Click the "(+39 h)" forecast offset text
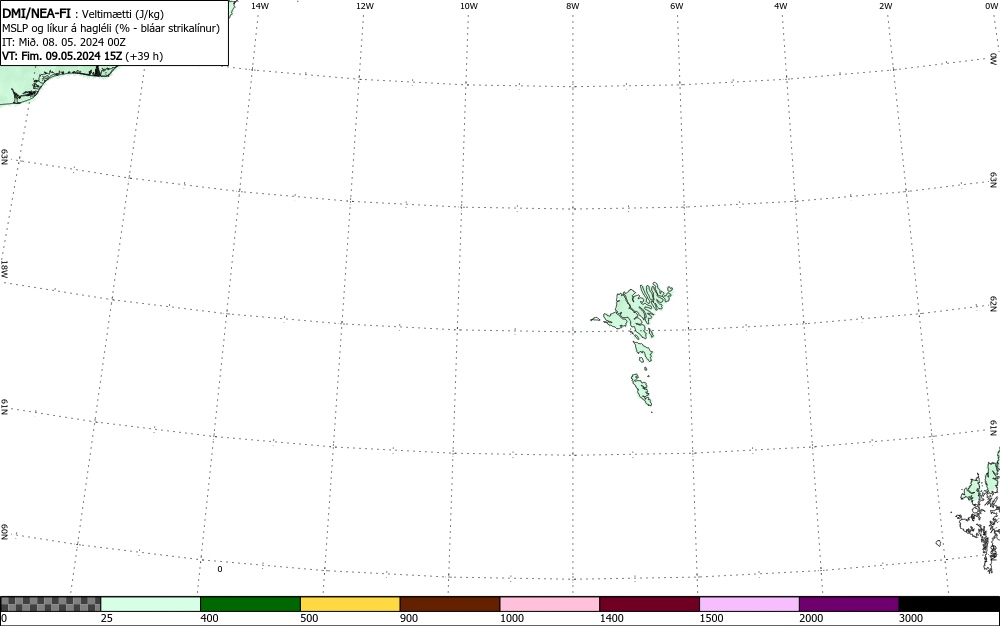The height and width of the screenshot is (626, 1000). [x=144, y=56]
